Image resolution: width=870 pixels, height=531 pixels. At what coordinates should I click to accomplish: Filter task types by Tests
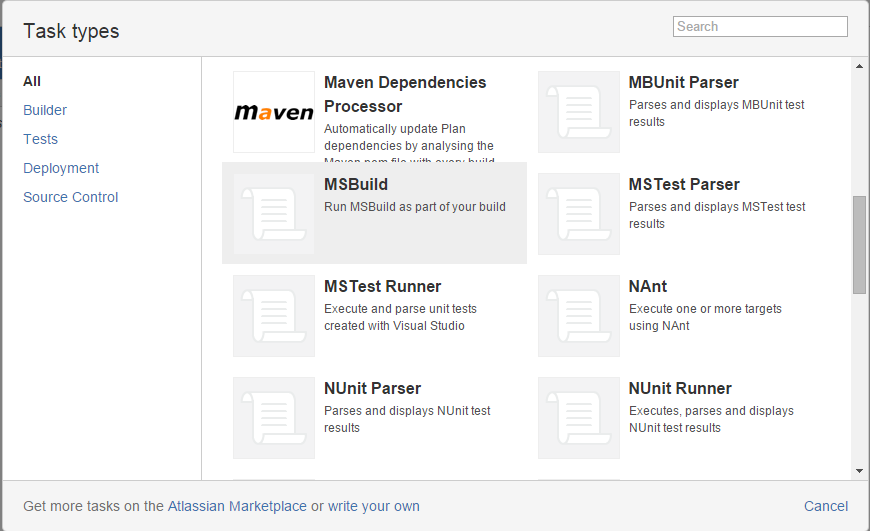tap(41, 139)
